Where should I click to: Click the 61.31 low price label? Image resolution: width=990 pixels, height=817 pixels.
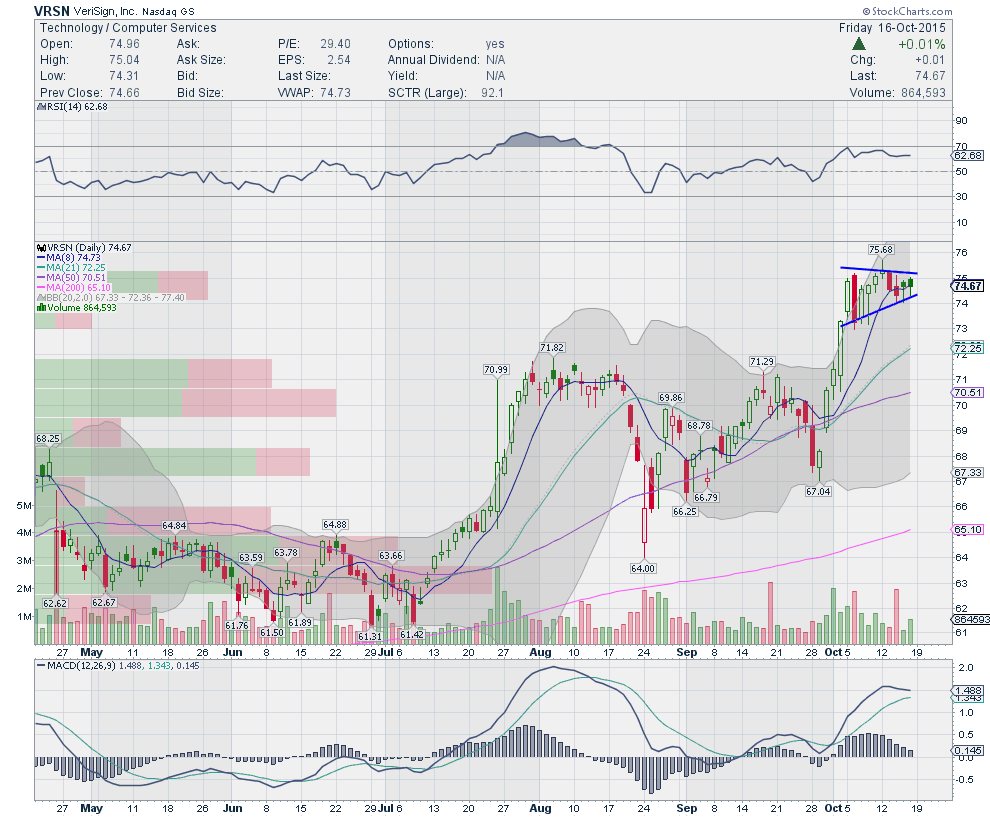pos(369,636)
